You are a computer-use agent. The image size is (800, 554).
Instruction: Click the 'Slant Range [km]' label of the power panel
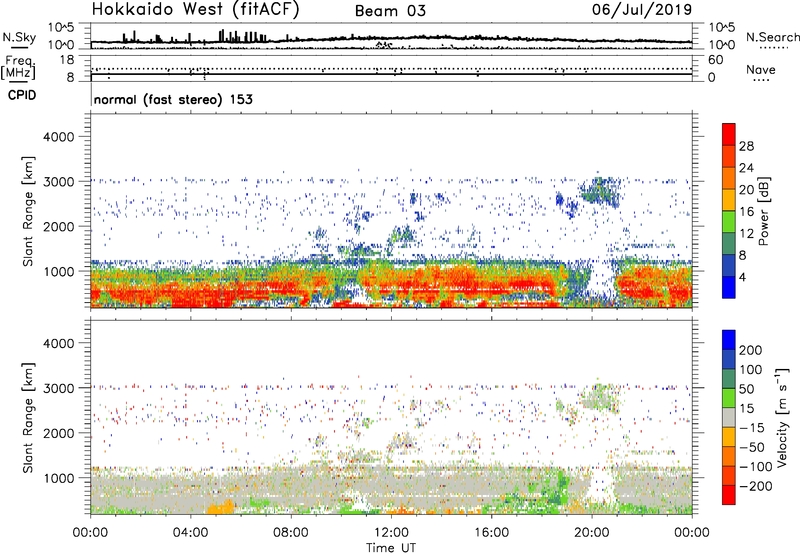(x=28, y=211)
